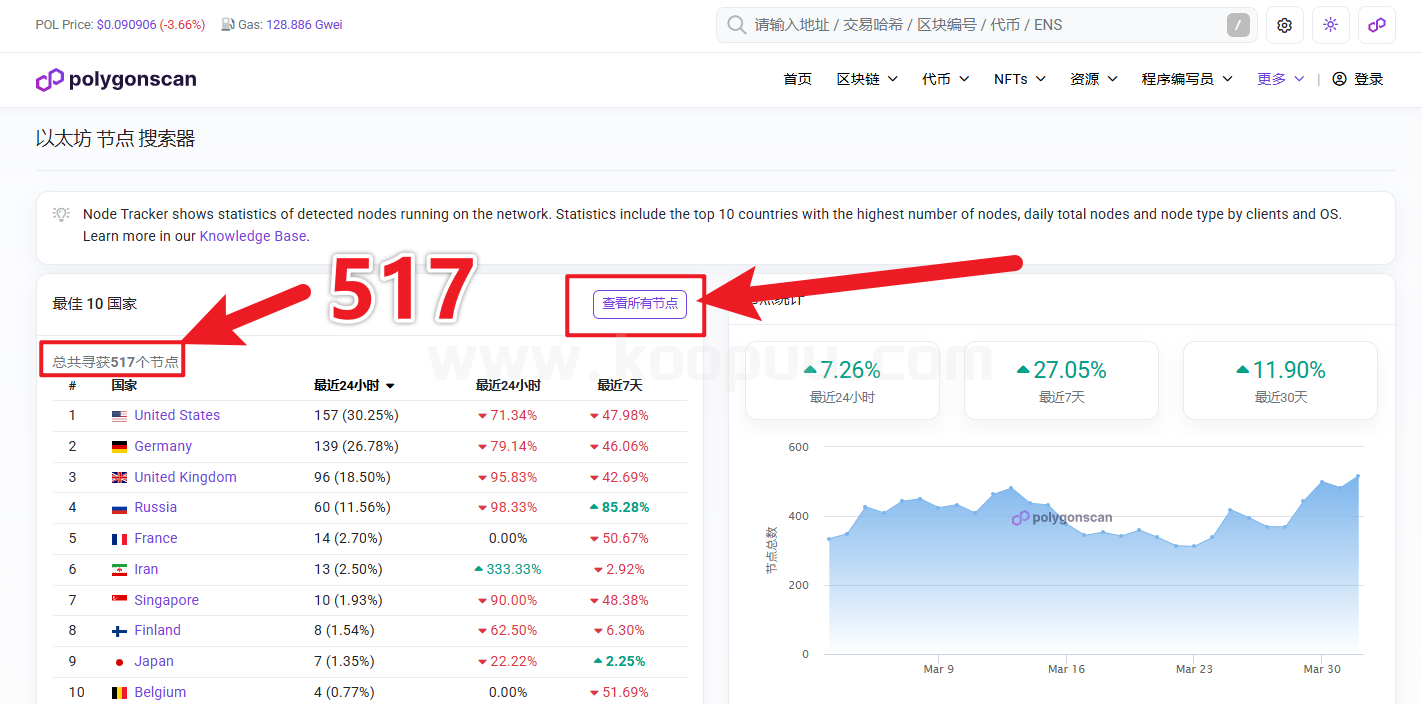The image size is (1422, 704).
Task: Click the 登录 sign-in link
Action: tap(1369, 79)
